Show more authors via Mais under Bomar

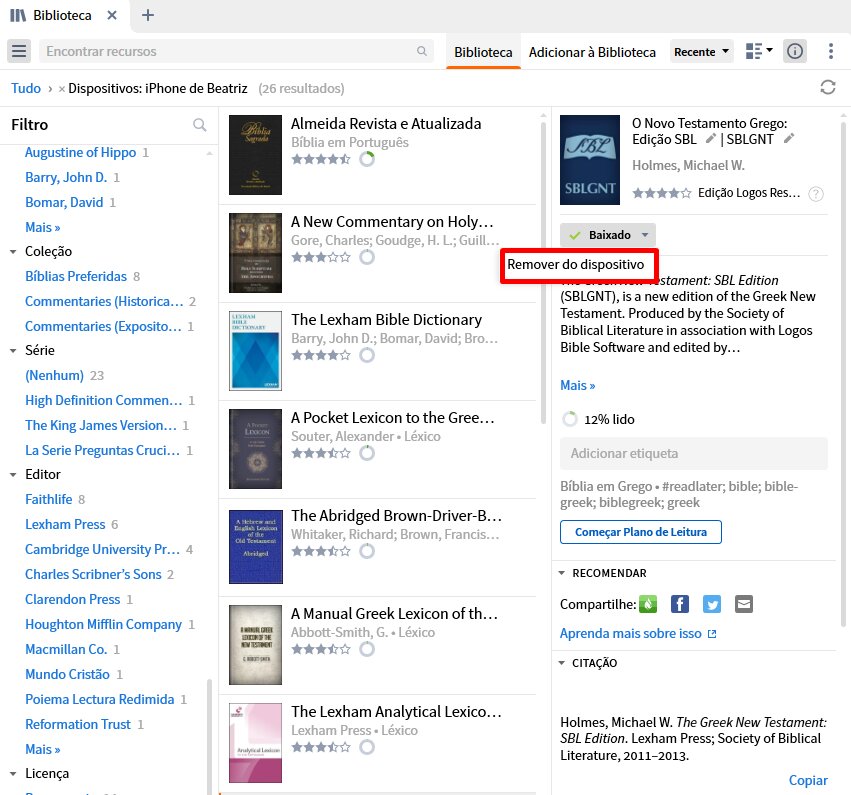tap(42, 227)
